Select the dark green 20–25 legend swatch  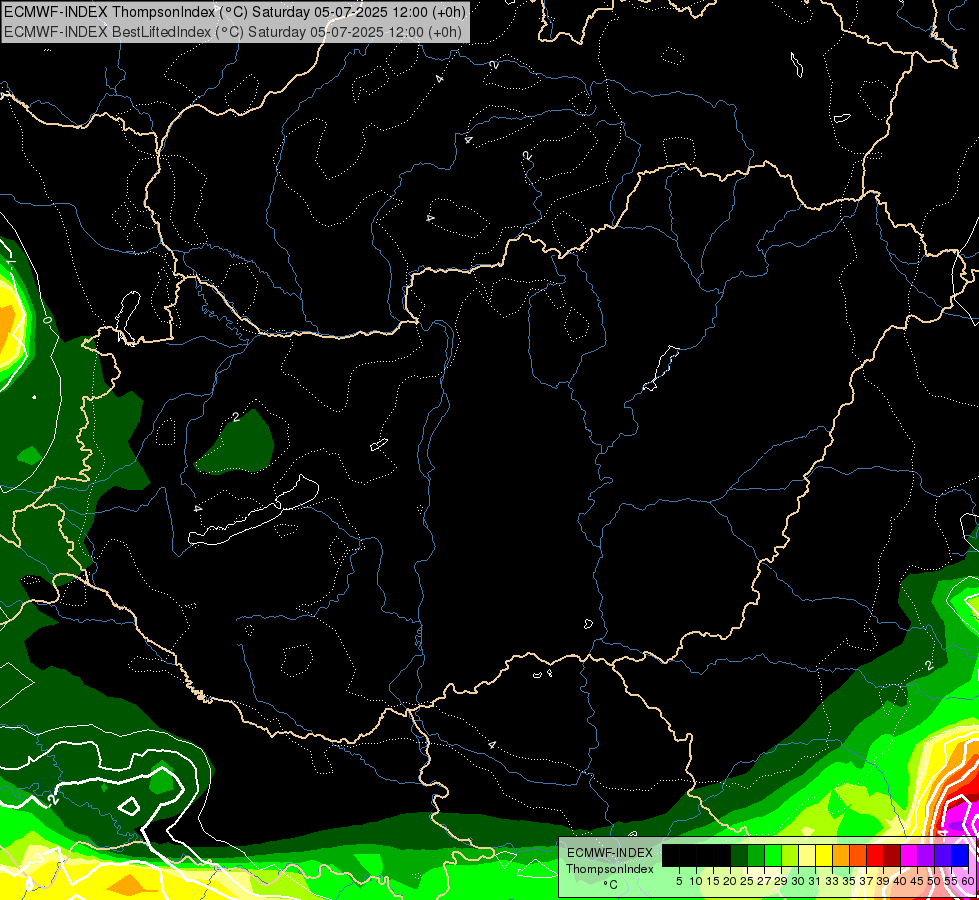click(x=739, y=856)
